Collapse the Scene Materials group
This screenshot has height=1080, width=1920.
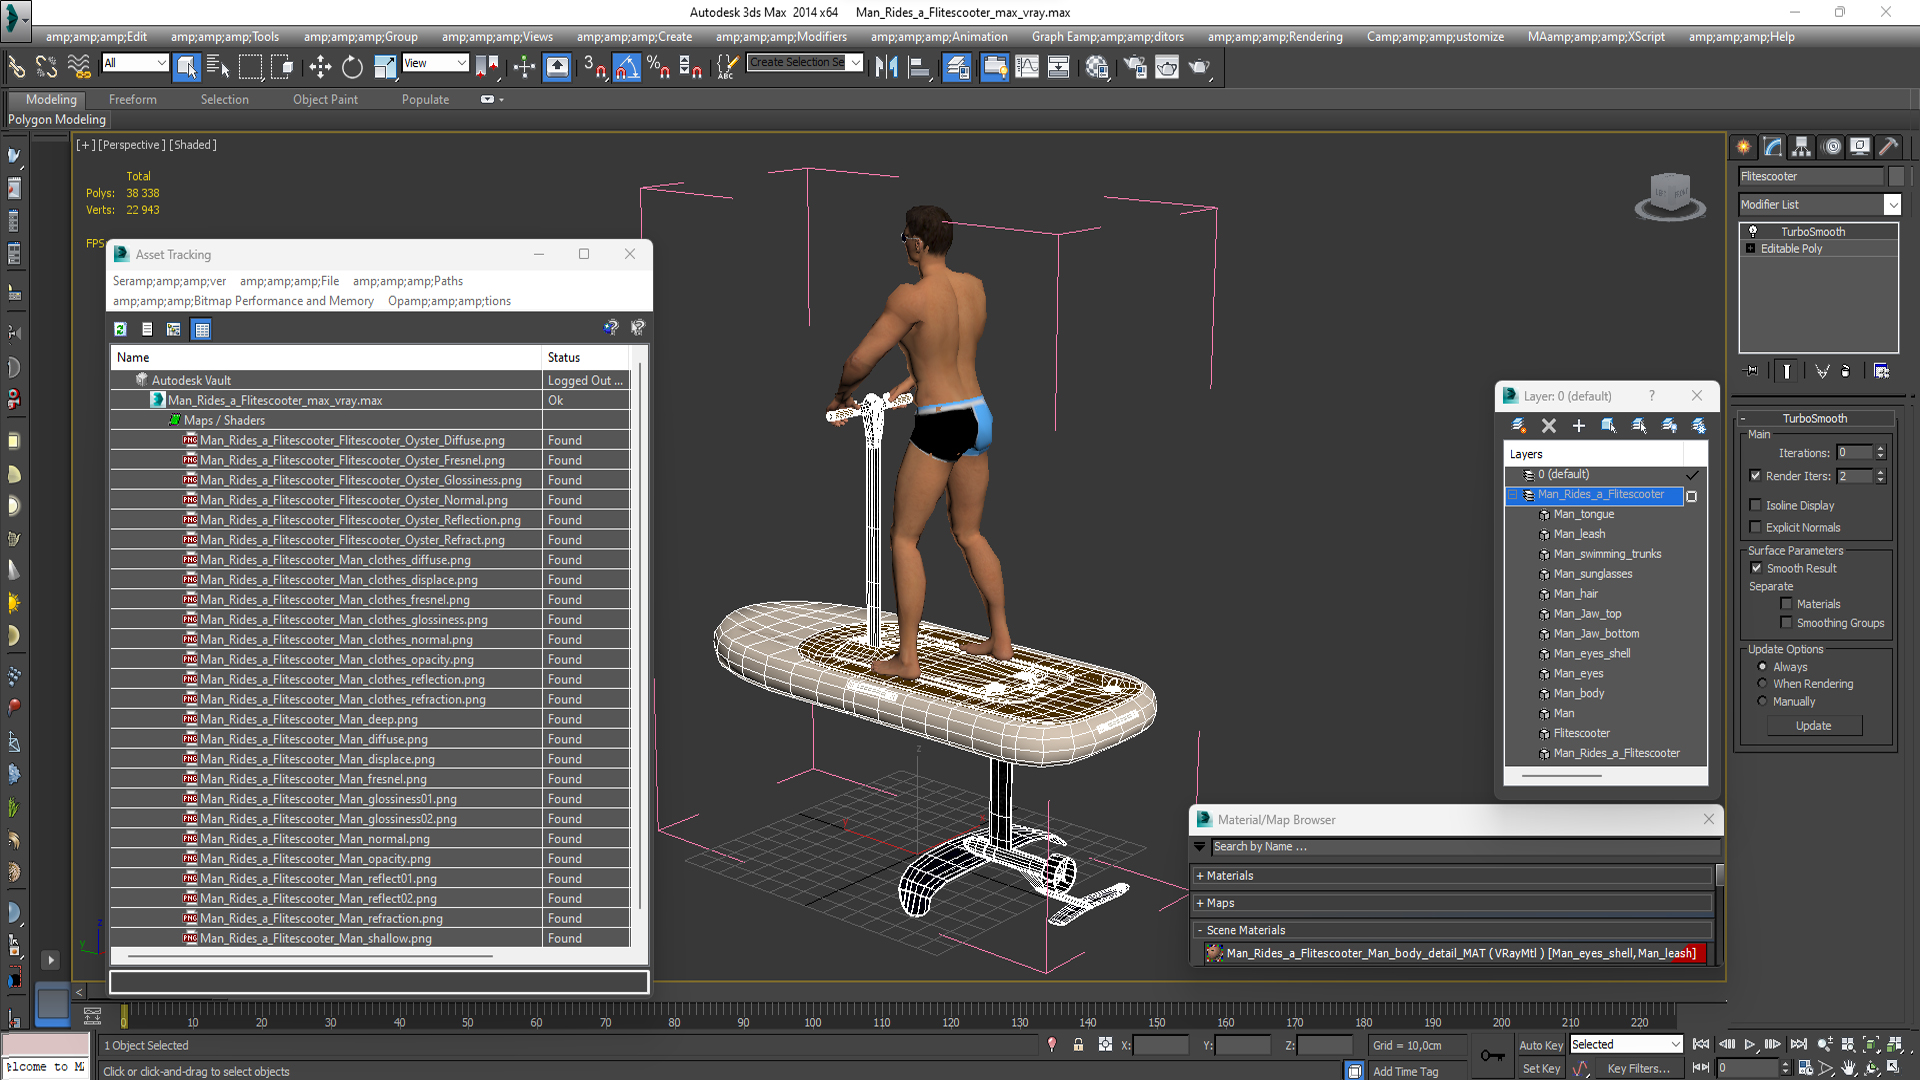(1200, 930)
